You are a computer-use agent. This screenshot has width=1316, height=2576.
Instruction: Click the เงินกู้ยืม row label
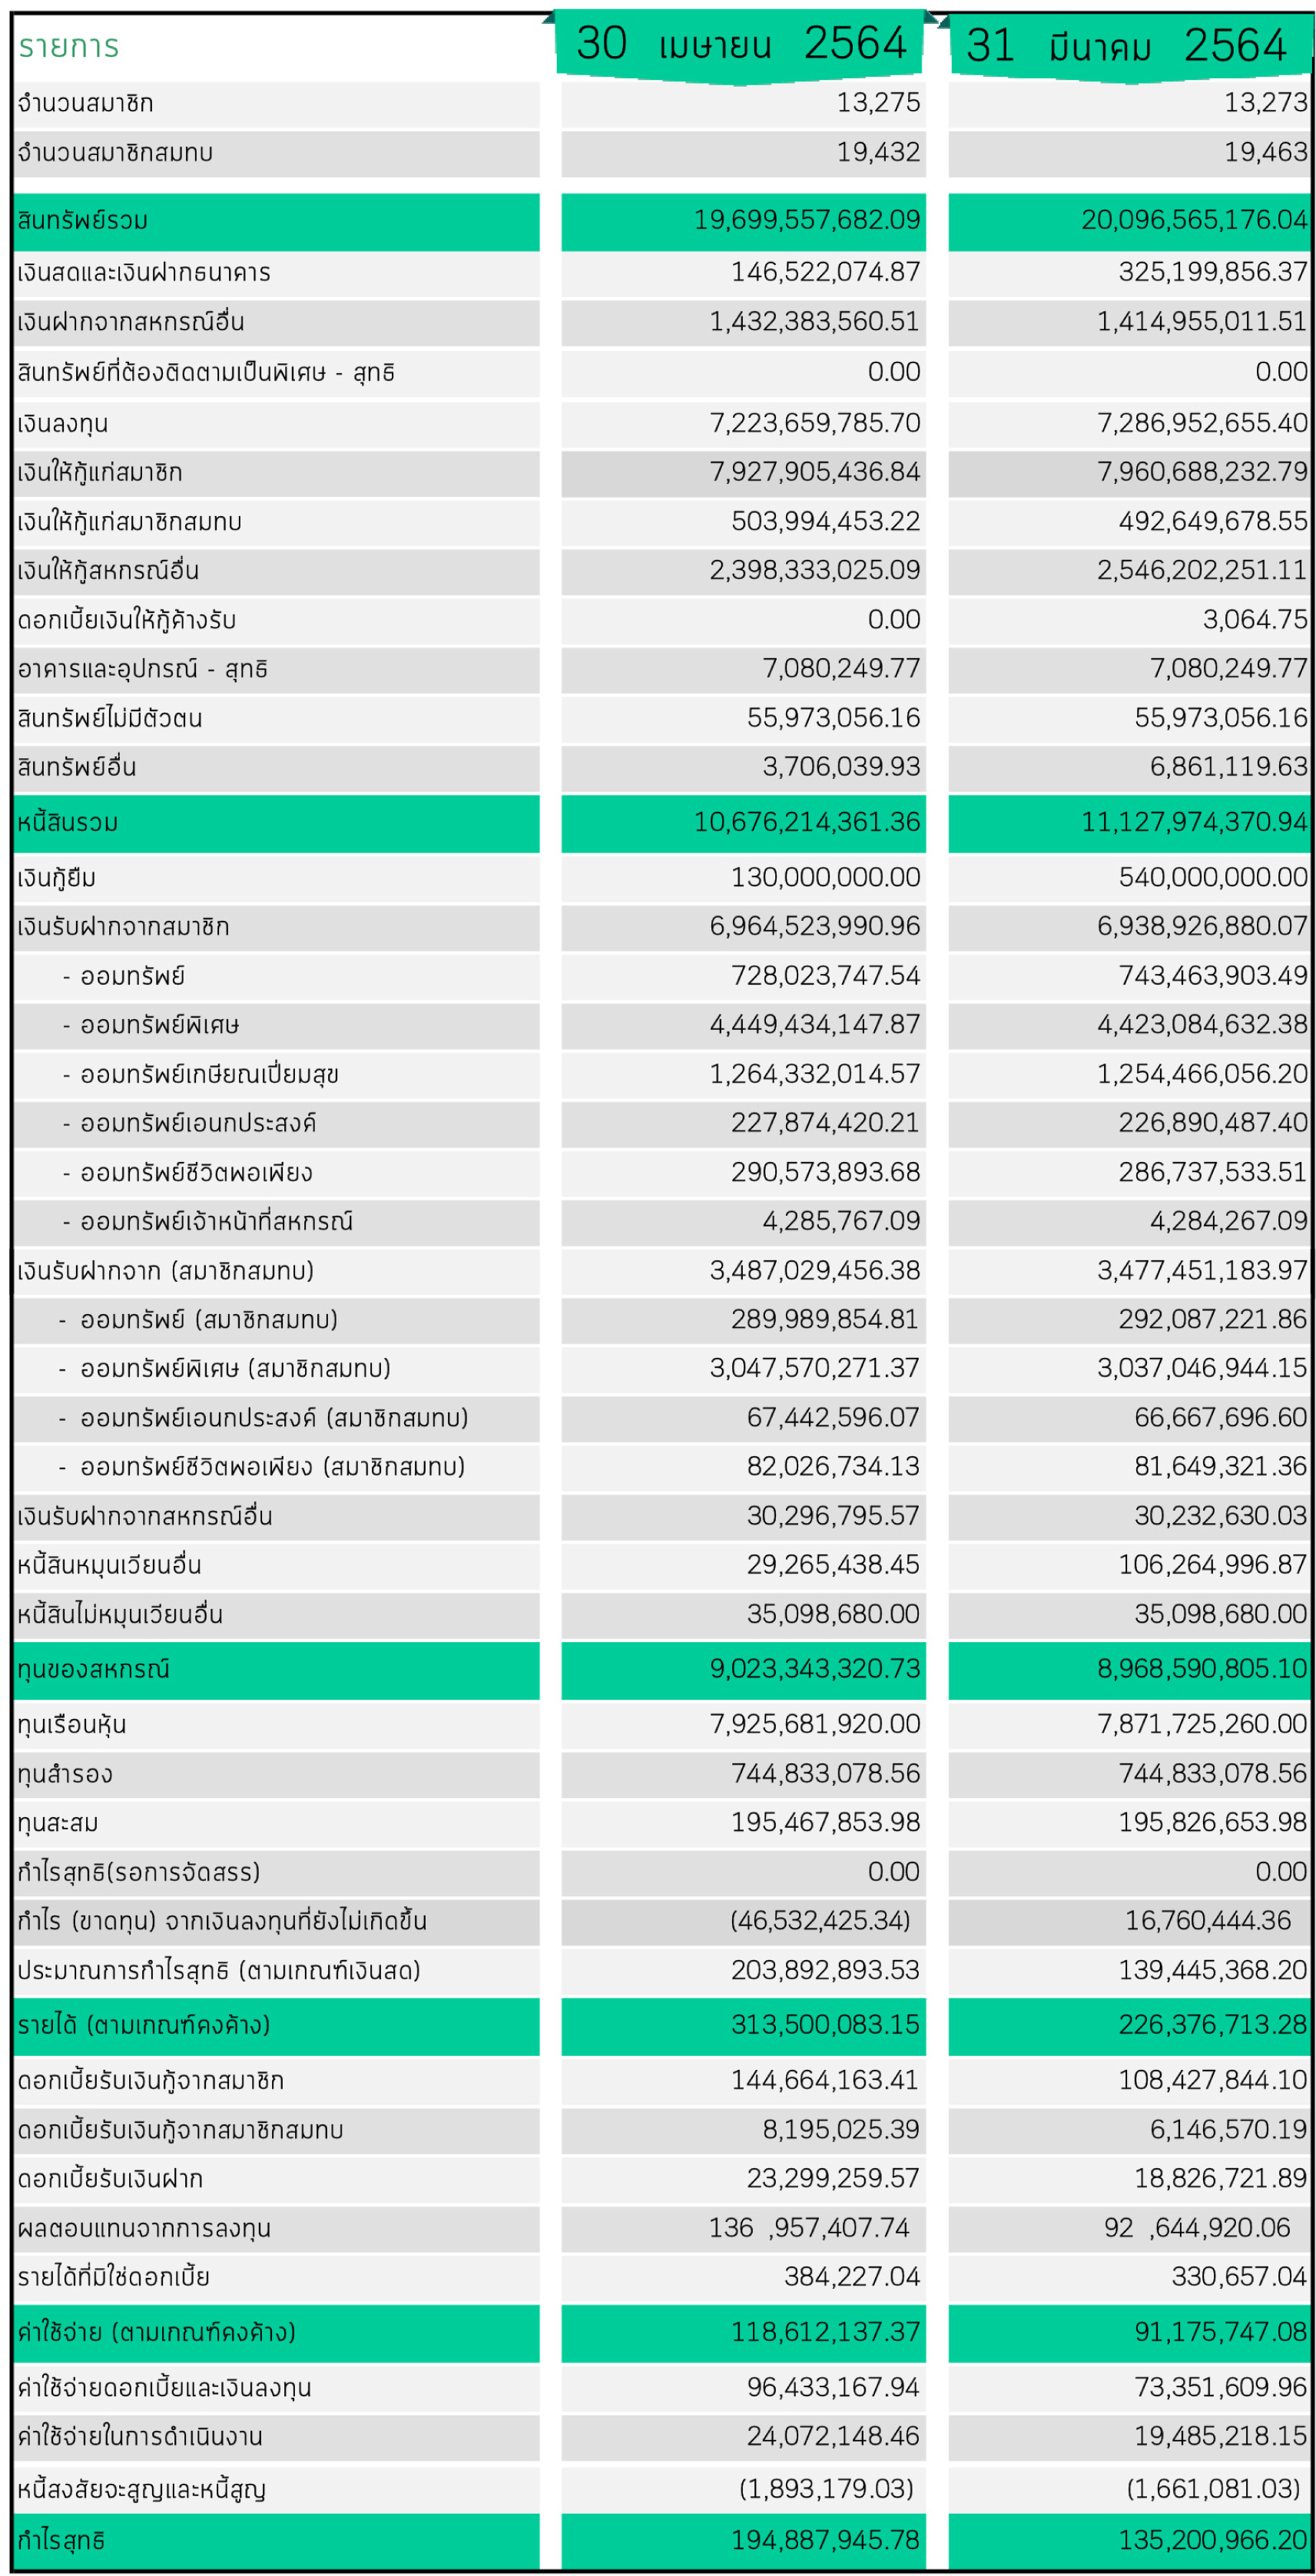click(56, 878)
